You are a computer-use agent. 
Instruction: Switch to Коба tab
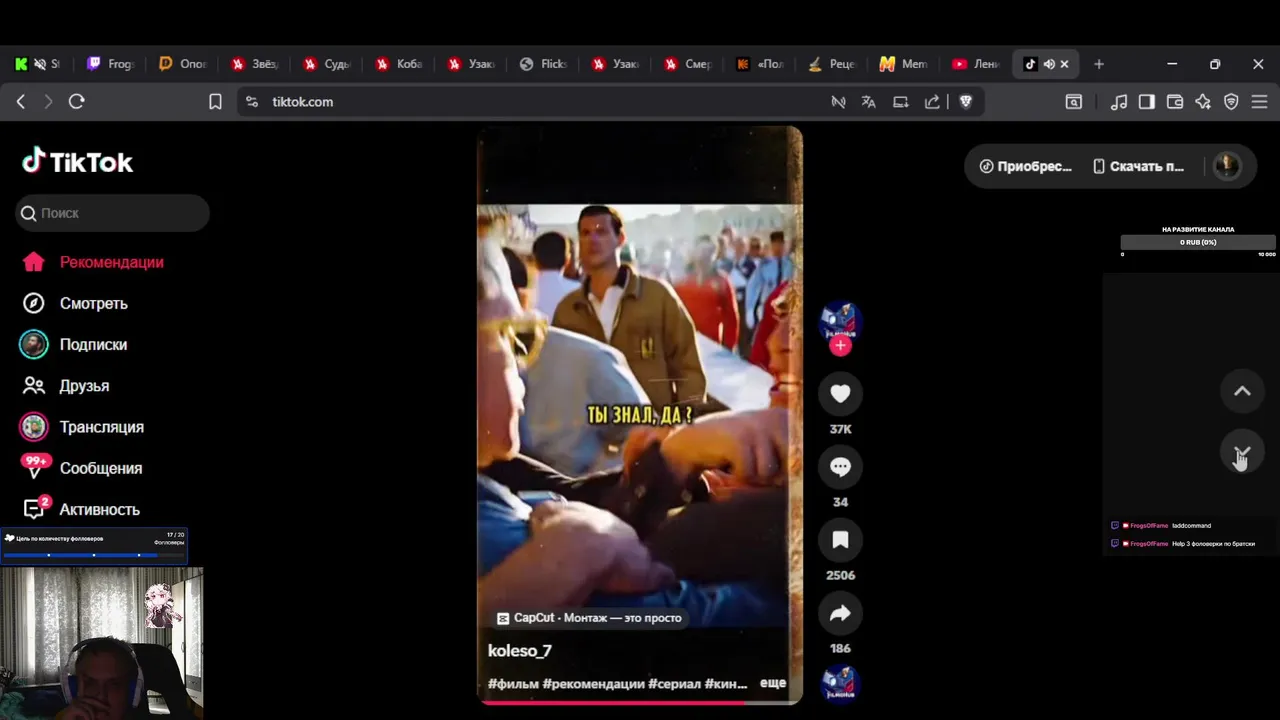[399, 64]
